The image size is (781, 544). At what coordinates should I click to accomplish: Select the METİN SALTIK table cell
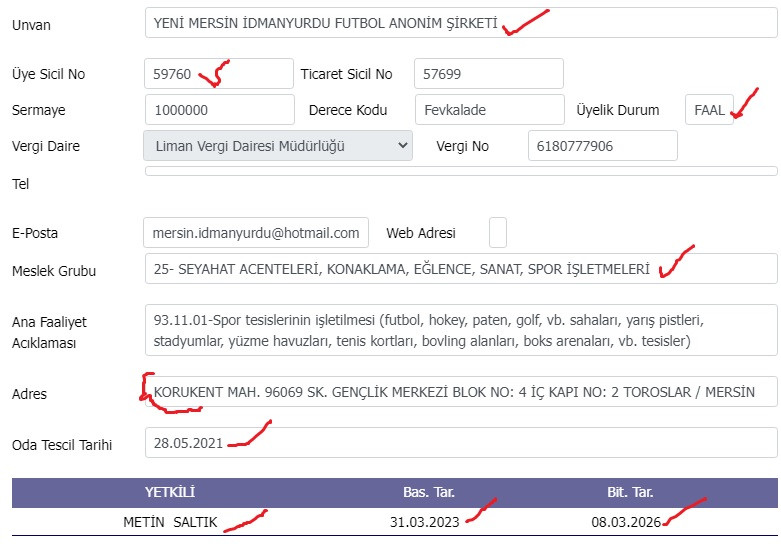pos(170,522)
